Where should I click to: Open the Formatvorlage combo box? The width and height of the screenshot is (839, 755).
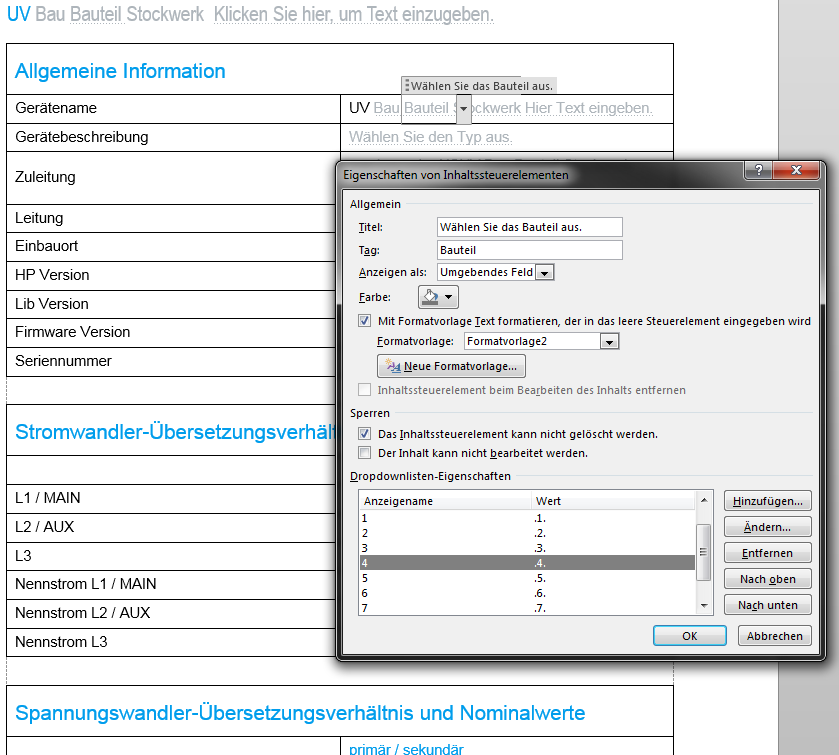pos(609,341)
